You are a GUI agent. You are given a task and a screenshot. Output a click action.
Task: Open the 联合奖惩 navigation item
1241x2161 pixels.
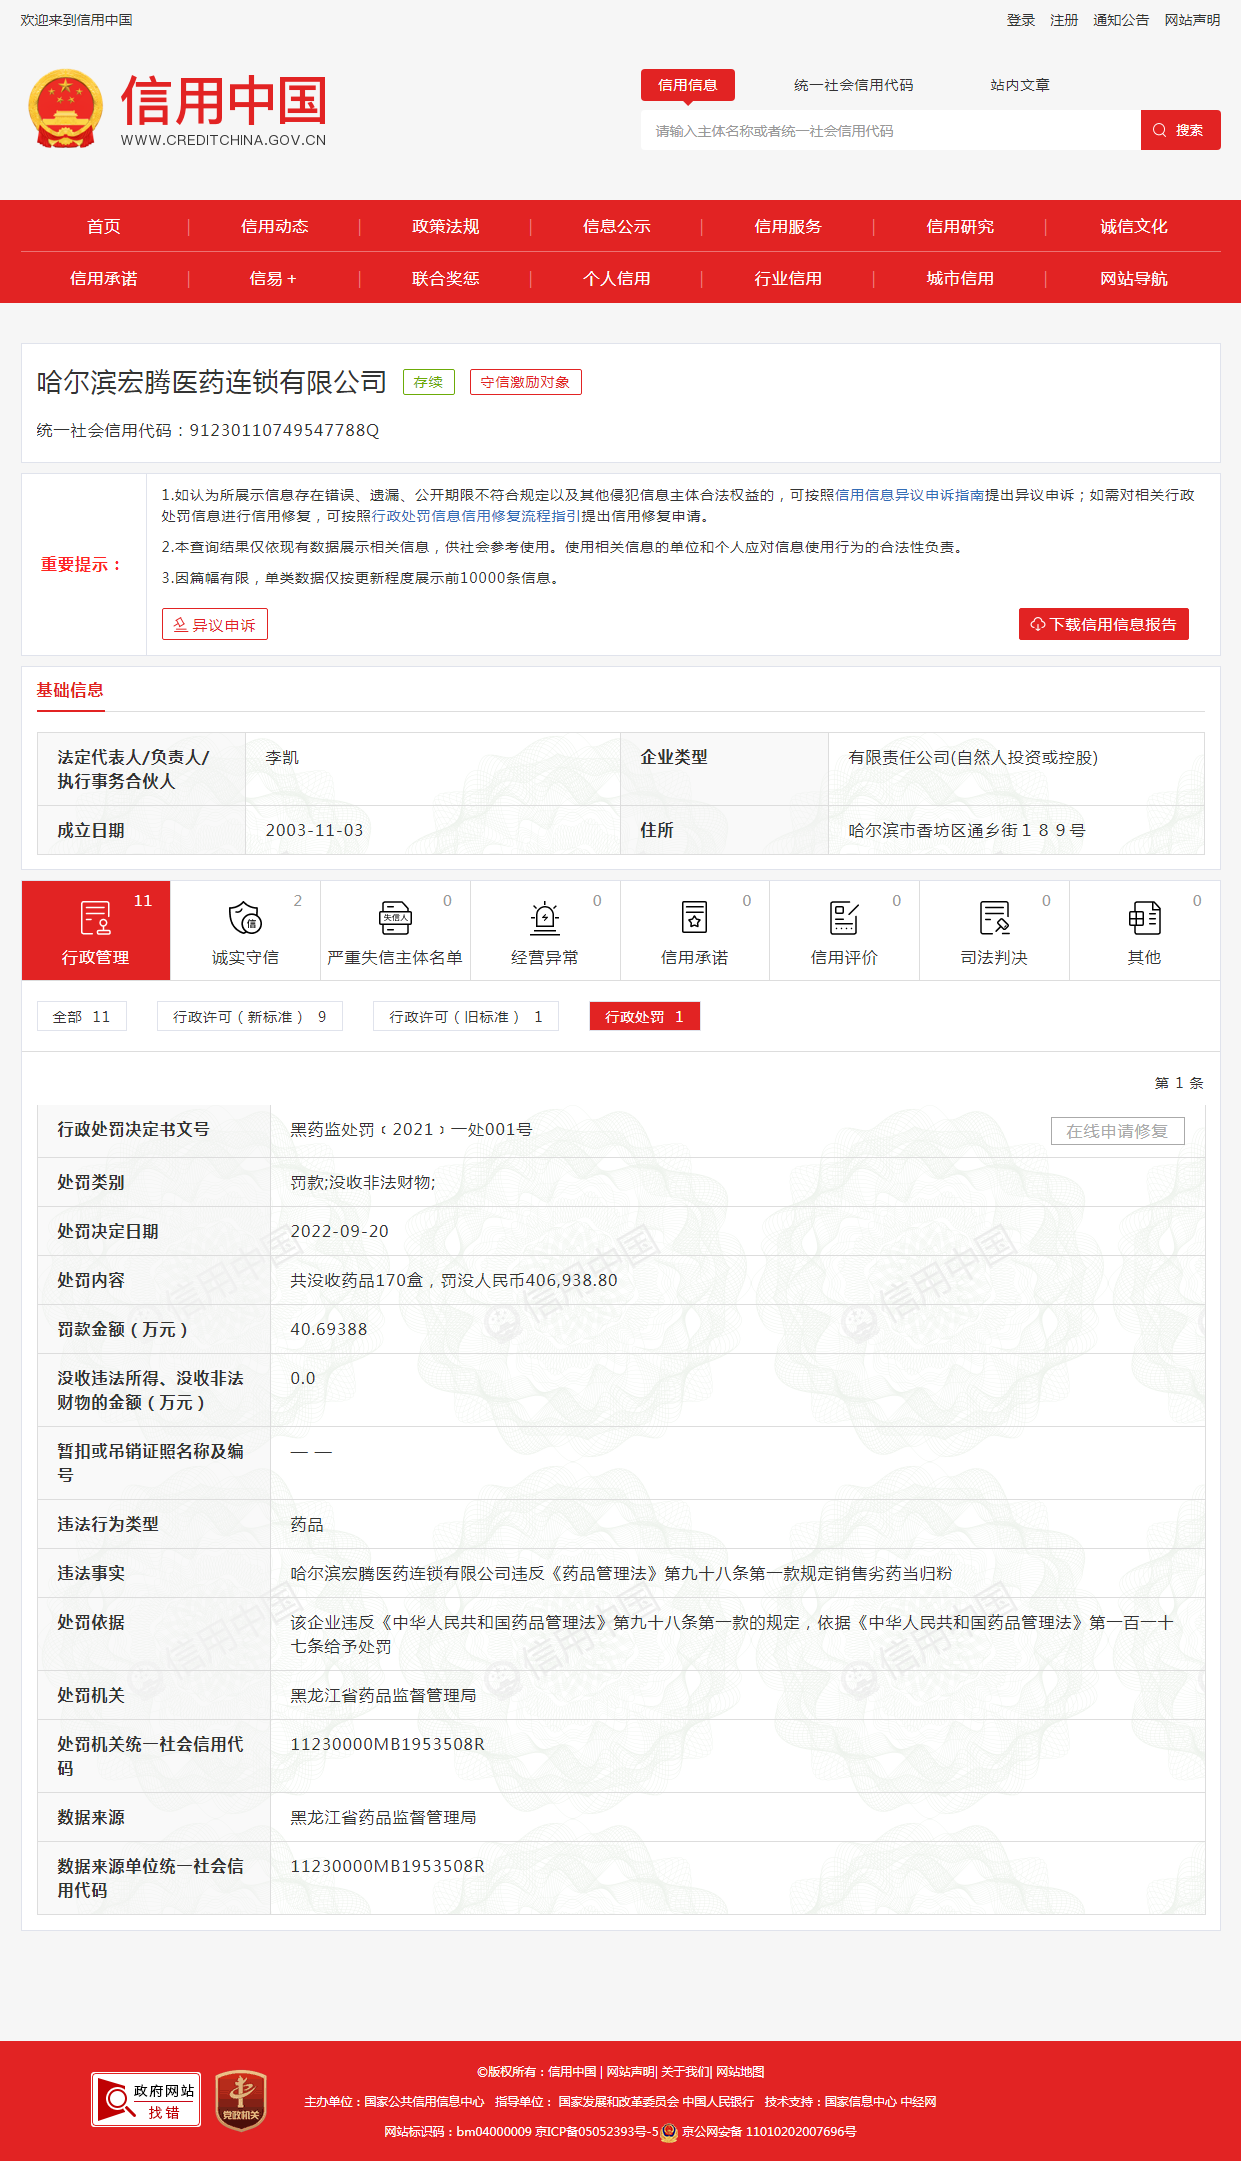click(x=446, y=278)
